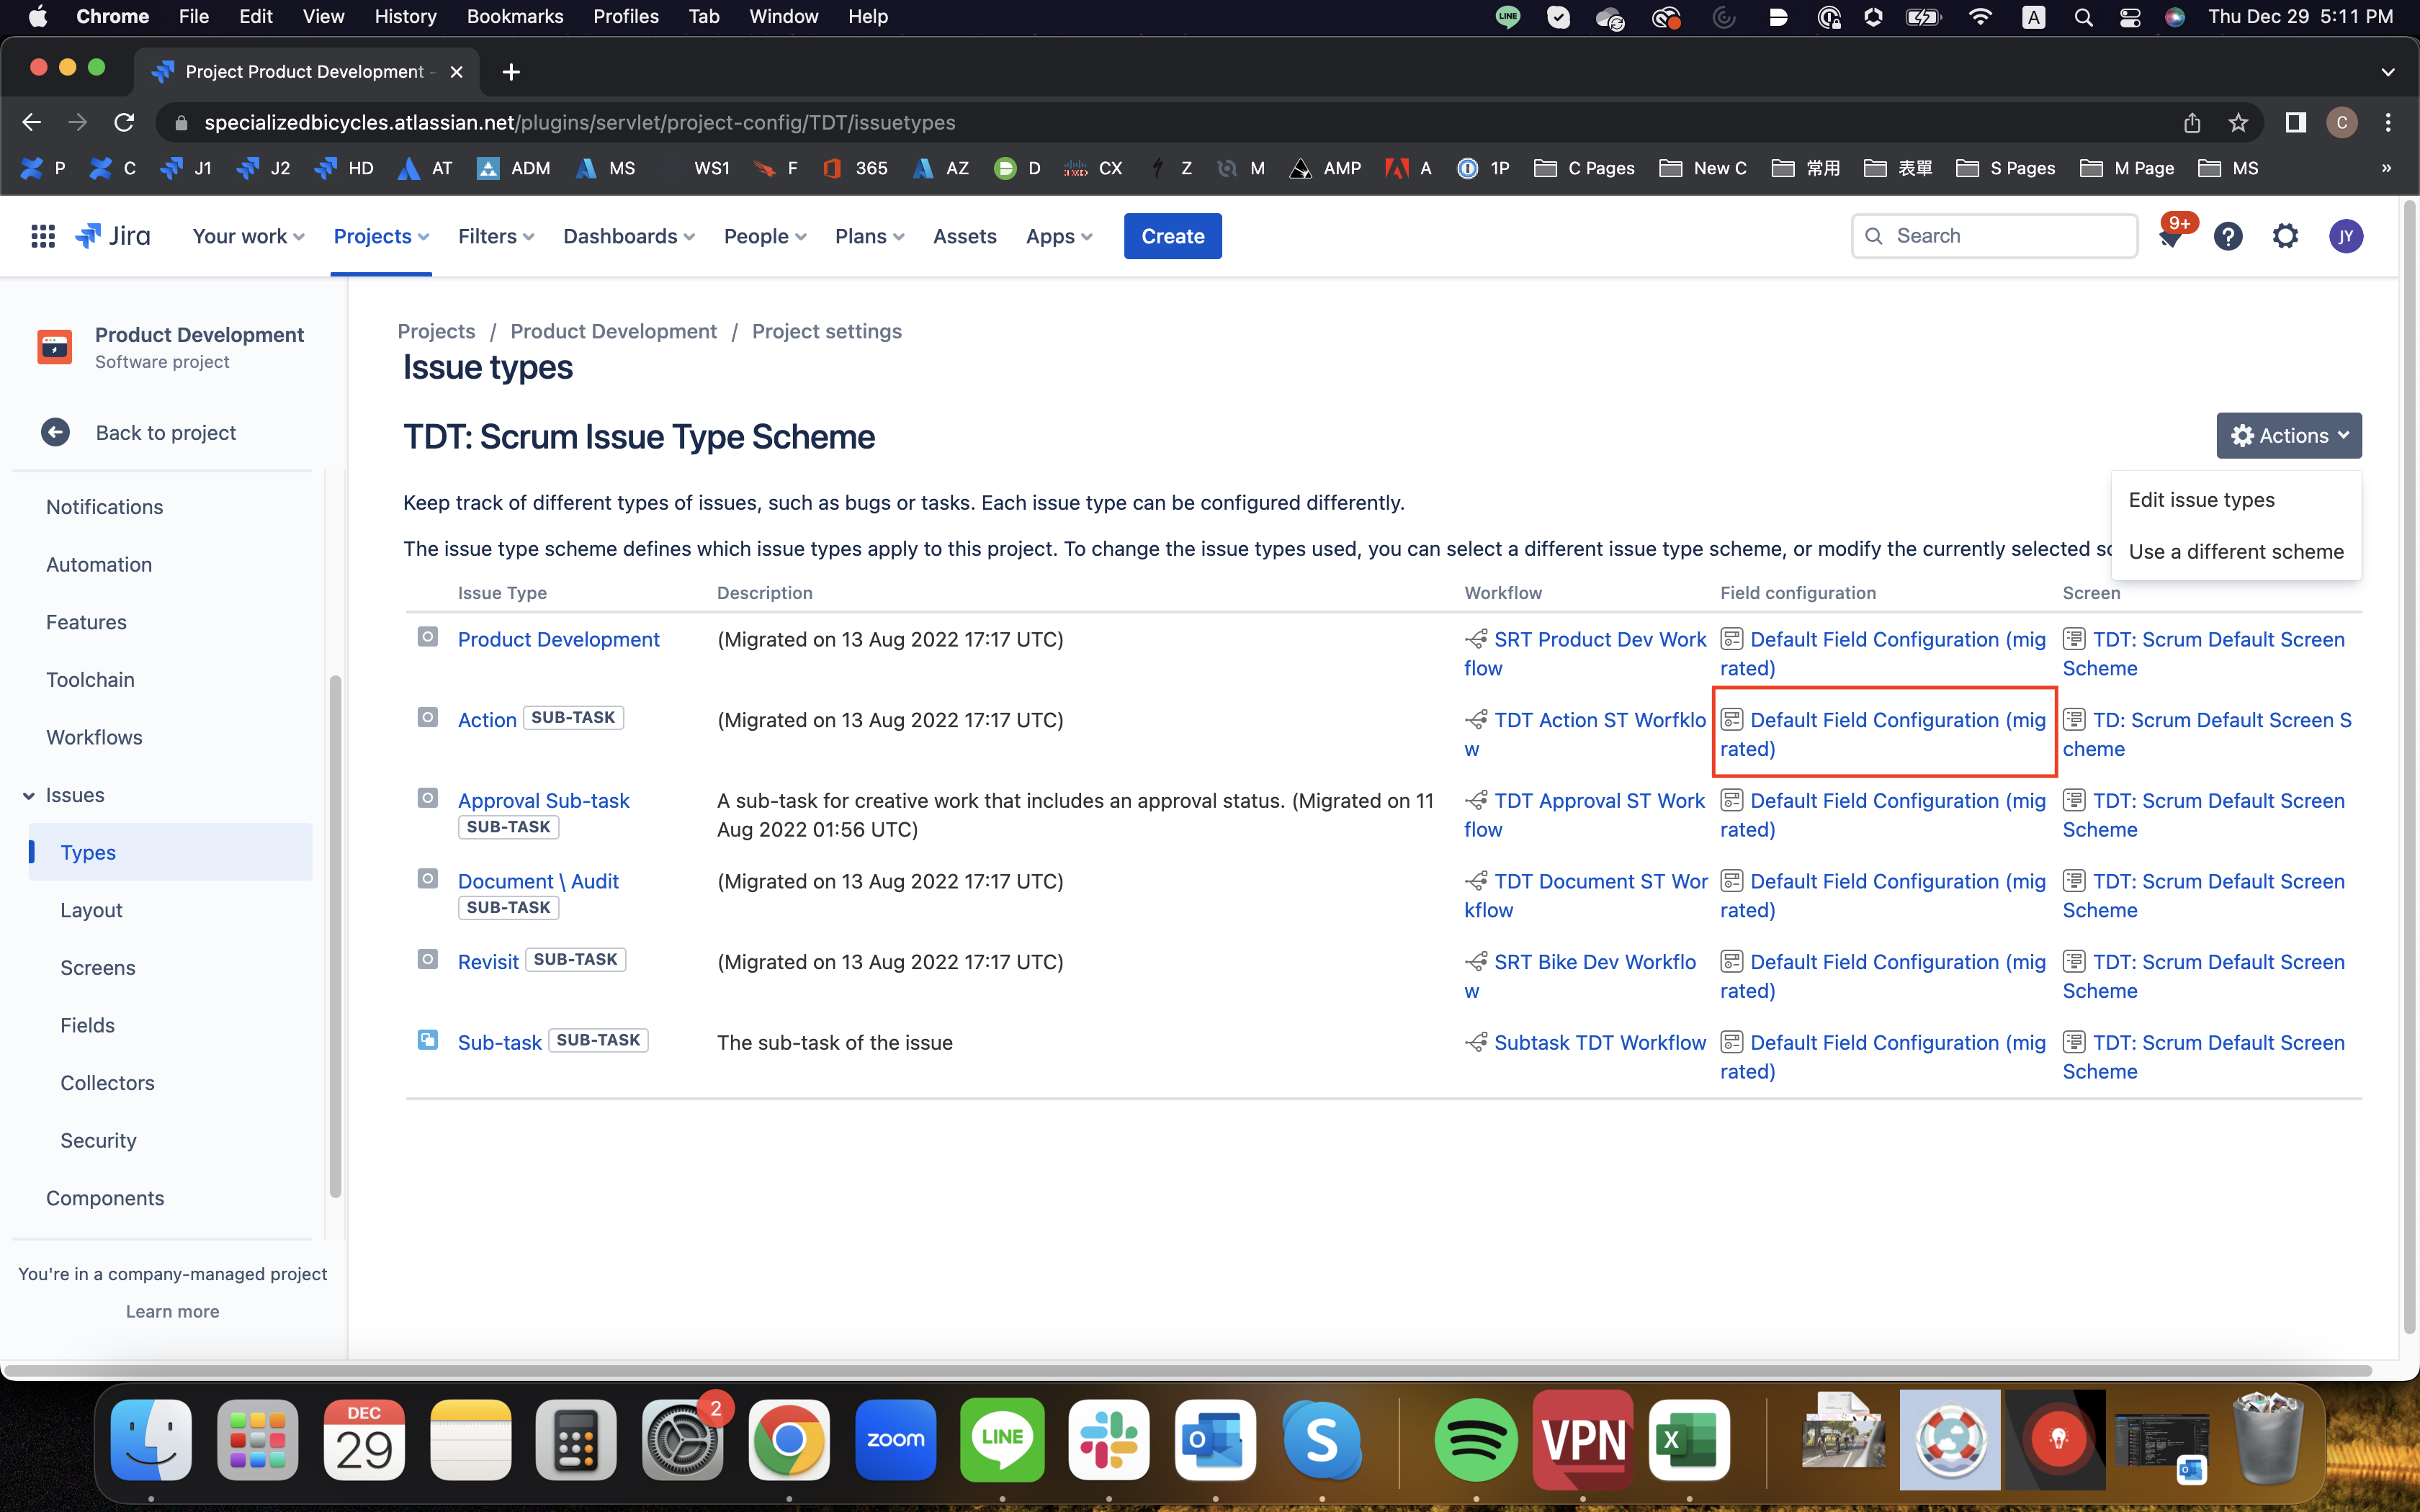Open the Actions dropdown
Image resolution: width=2420 pixels, height=1512 pixels.
2289,435
